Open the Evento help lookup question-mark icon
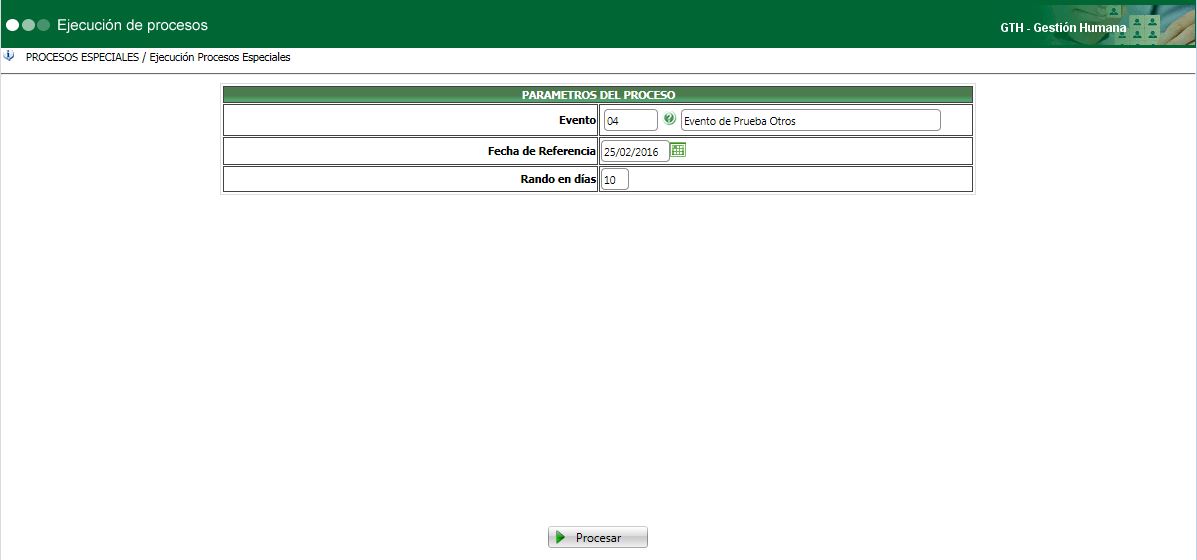Viewport: 1197px width, 560px height. [x=669, y=119]
